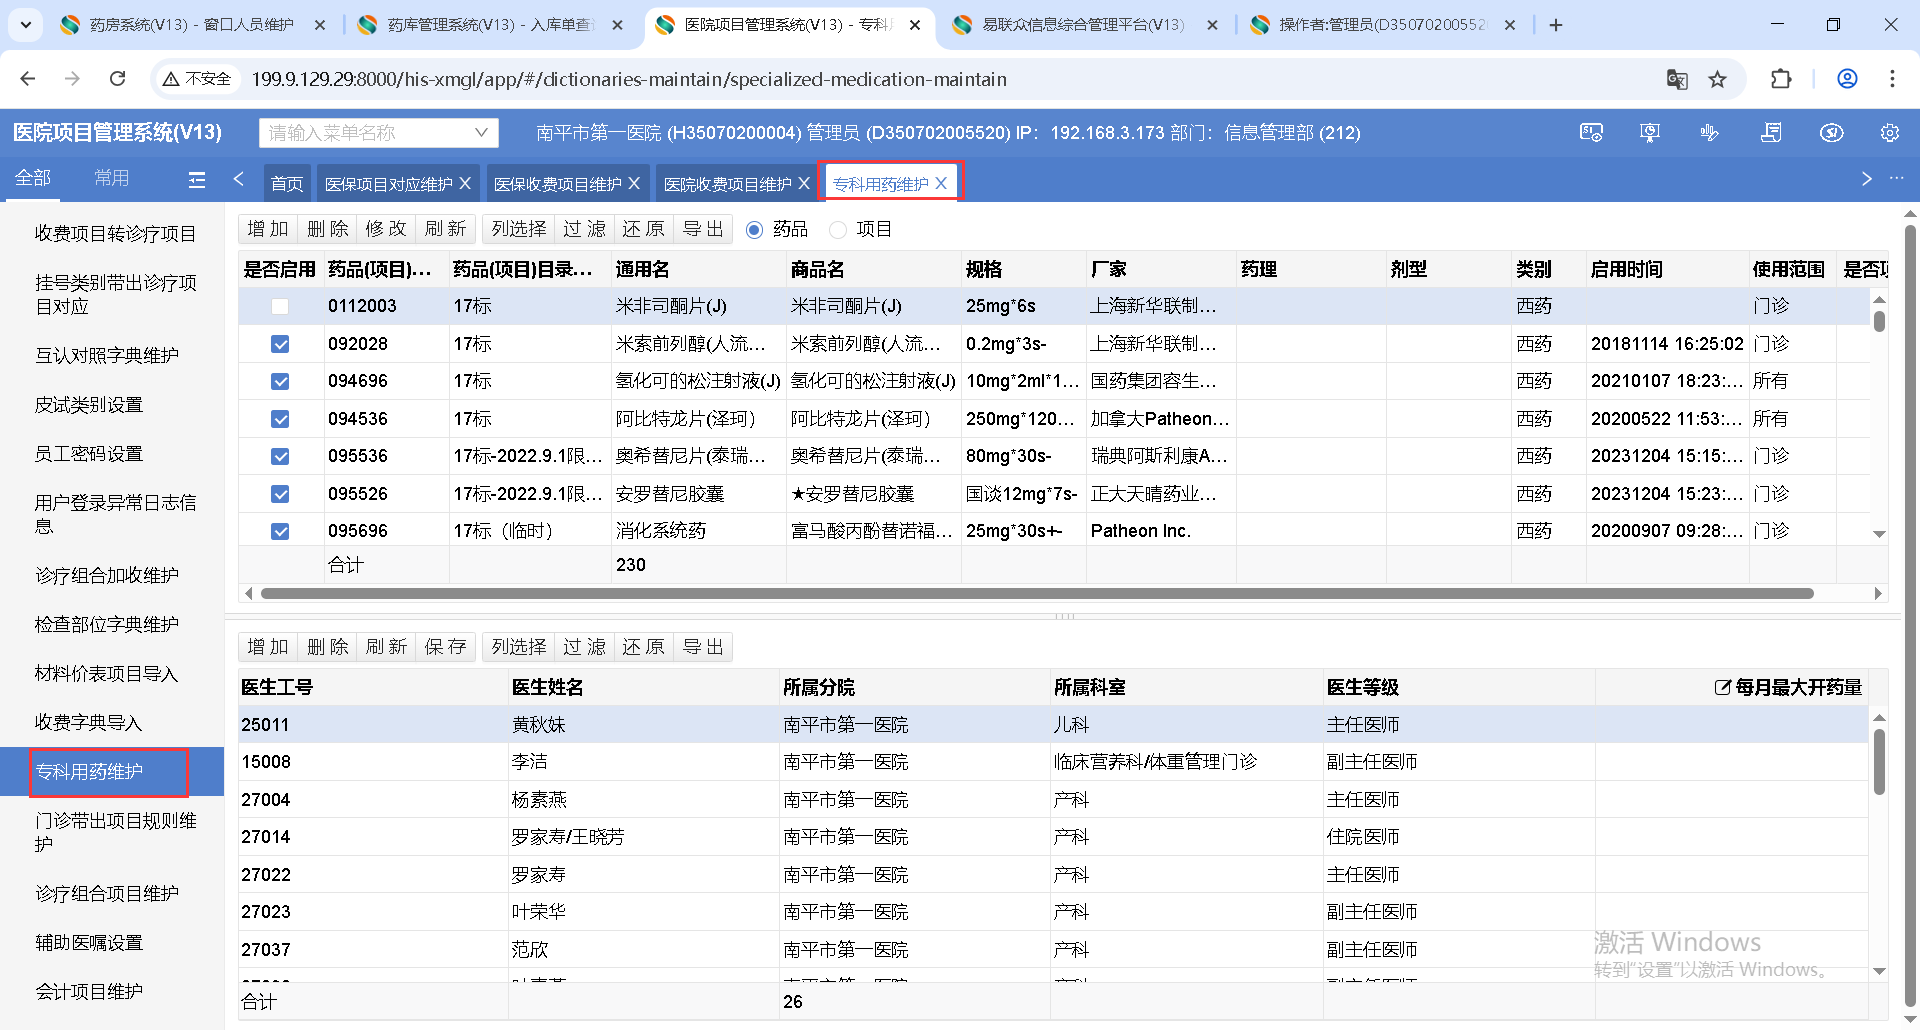Viewport: 1920px width, 1030px height.
Task: Open 皮试类别设置 in sidebar
Action: point(89,404)
